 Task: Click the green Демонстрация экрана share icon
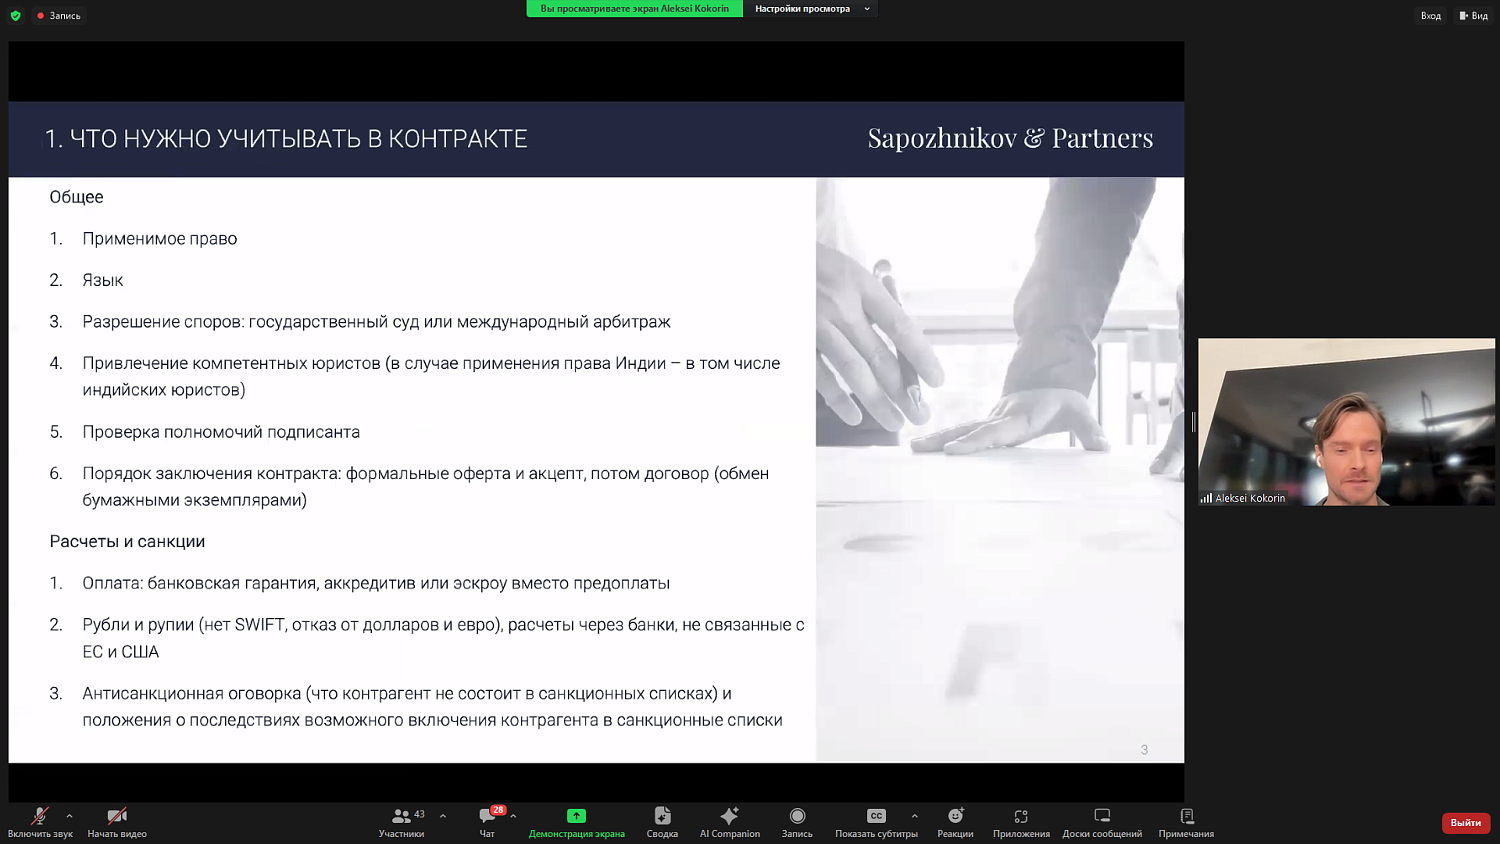click(576, 817)
